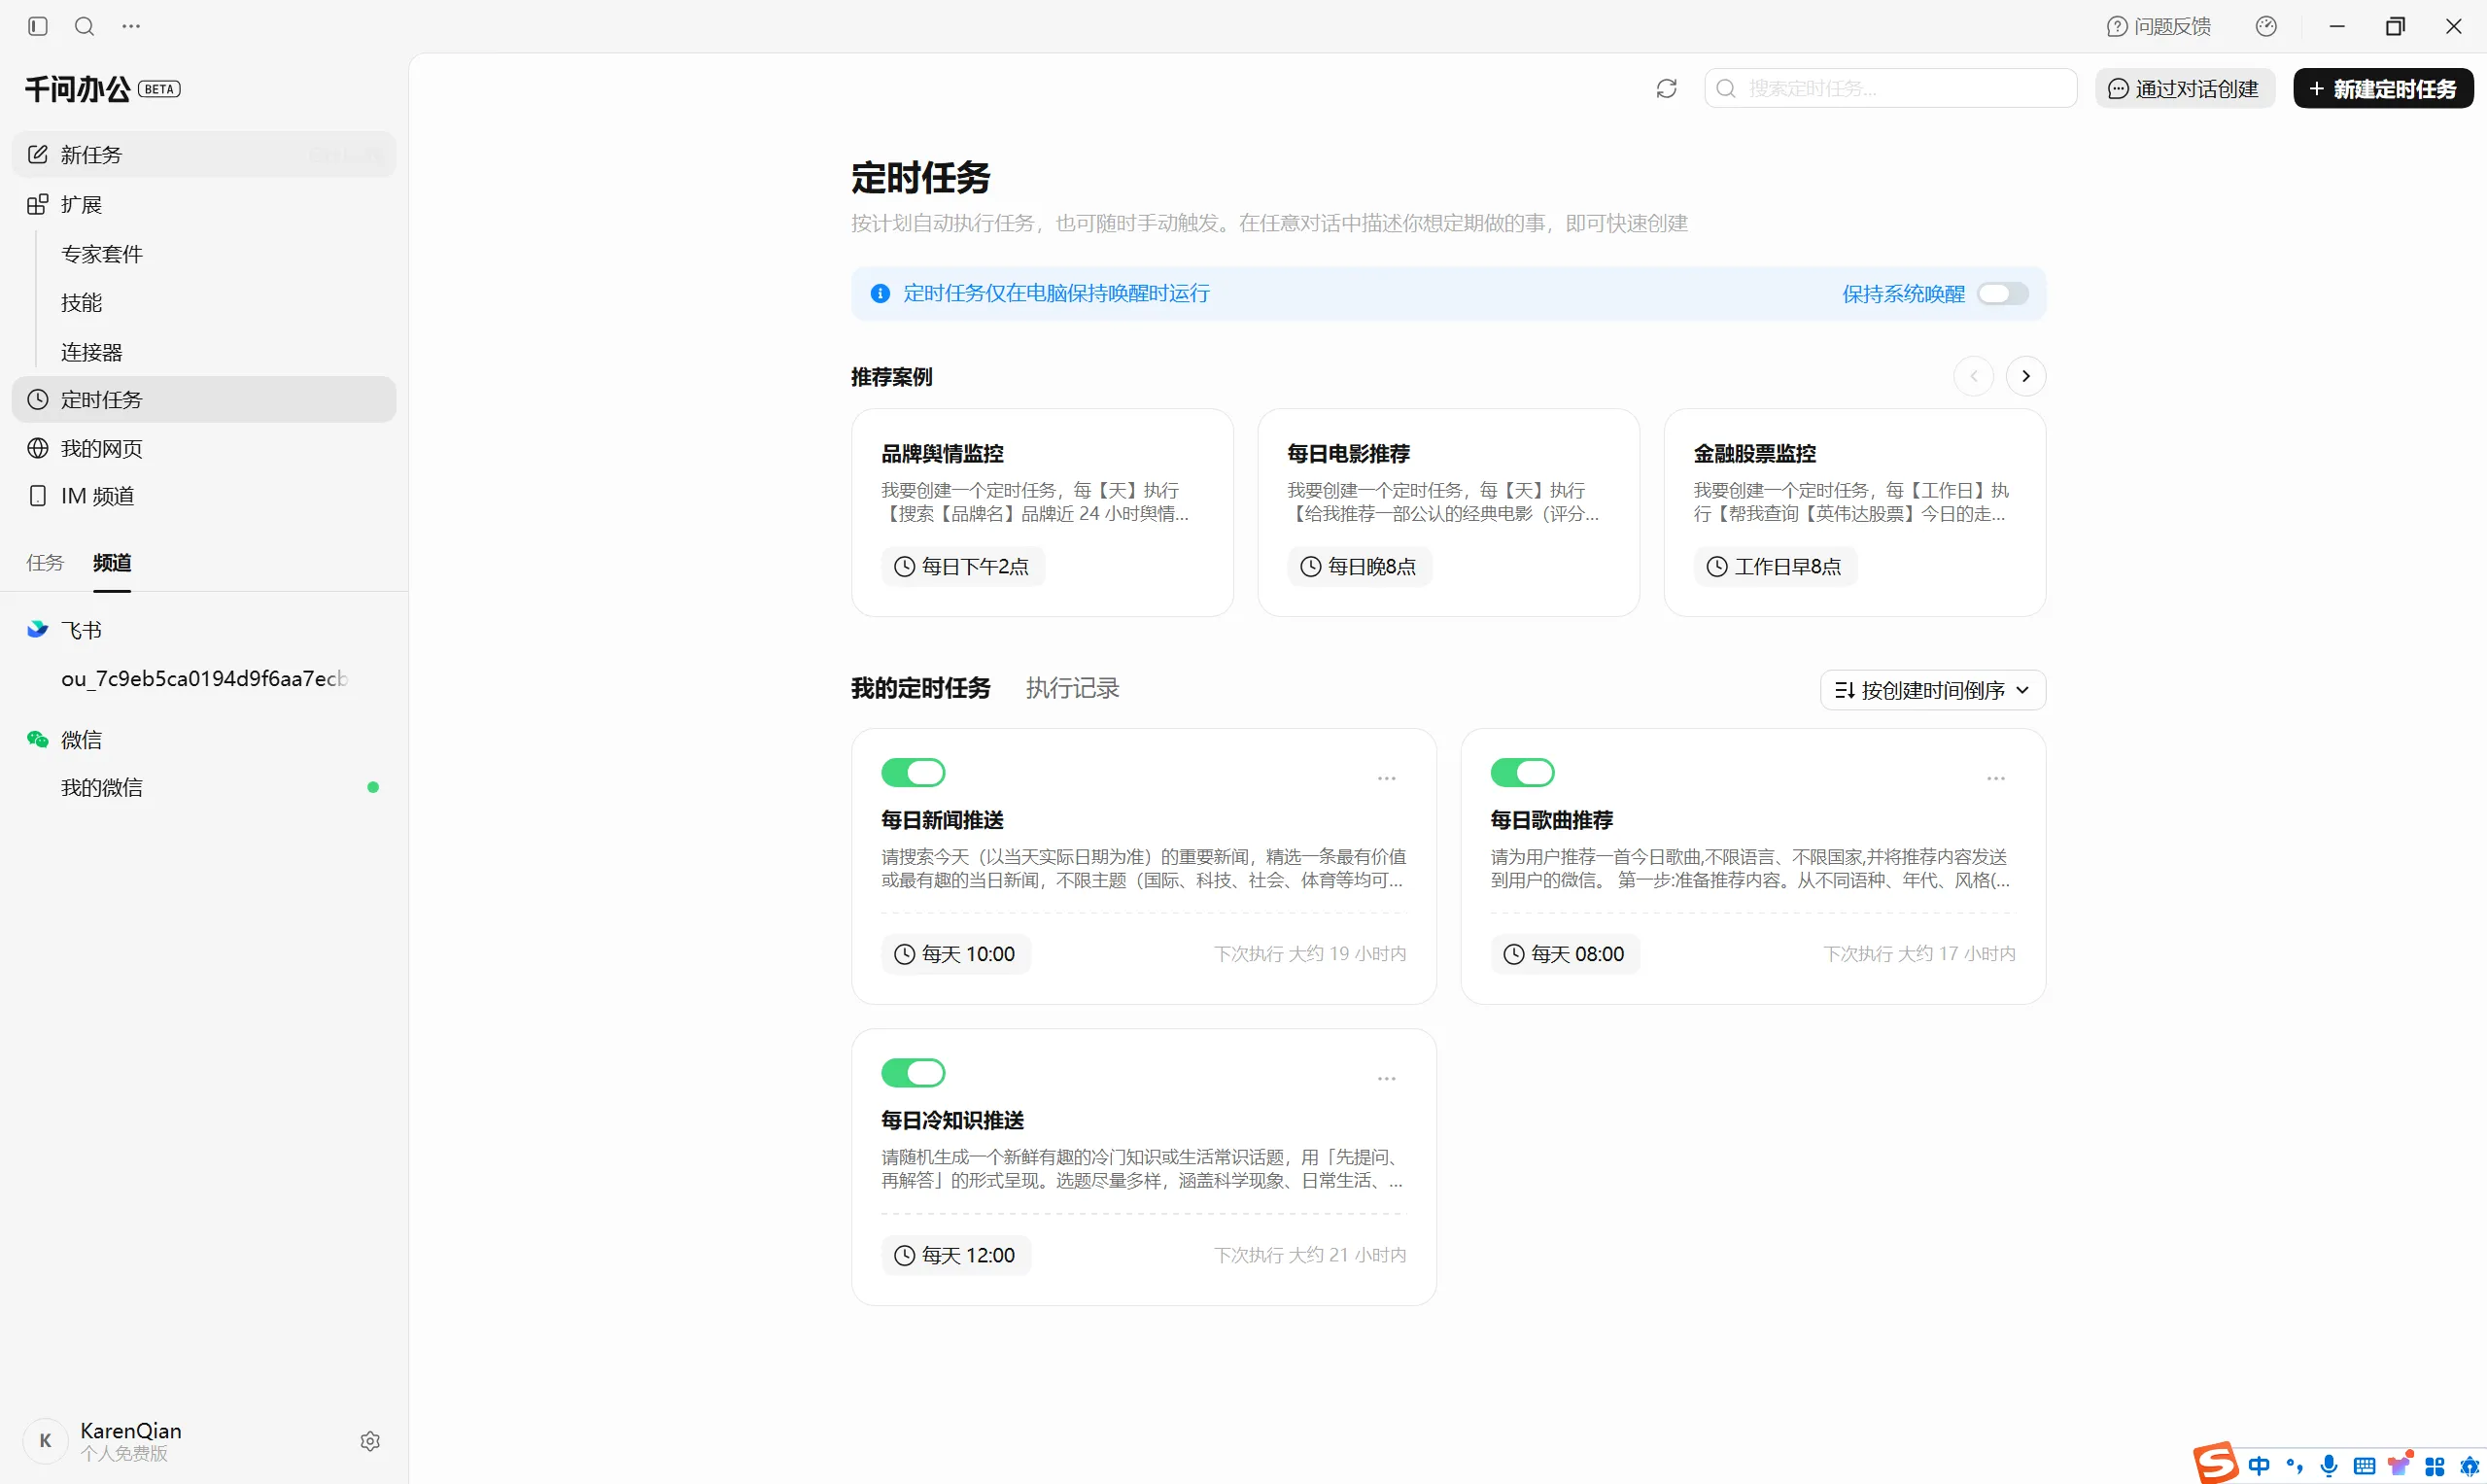This screenshot has width=2487, height=1484.
Task: Click the 每天 12:00 schedule chip
Action: click(956, 1255)
